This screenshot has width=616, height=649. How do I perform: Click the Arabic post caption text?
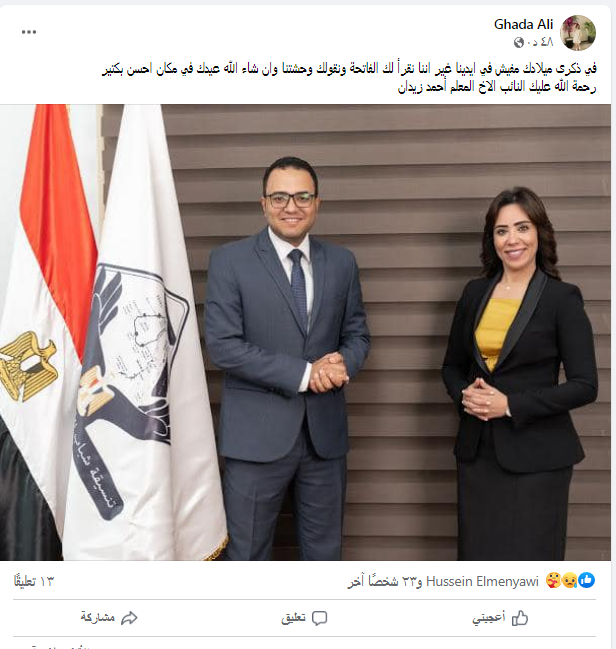(349, 77)
